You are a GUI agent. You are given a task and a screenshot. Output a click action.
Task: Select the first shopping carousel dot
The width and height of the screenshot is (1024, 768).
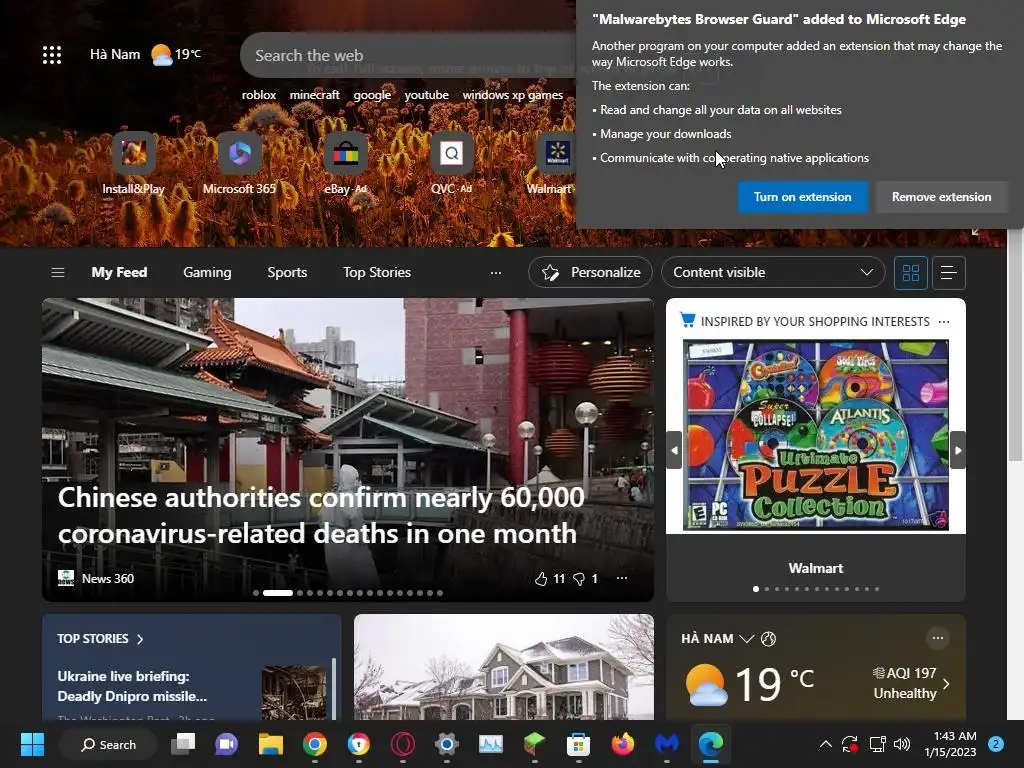click(x=756, y=589)
